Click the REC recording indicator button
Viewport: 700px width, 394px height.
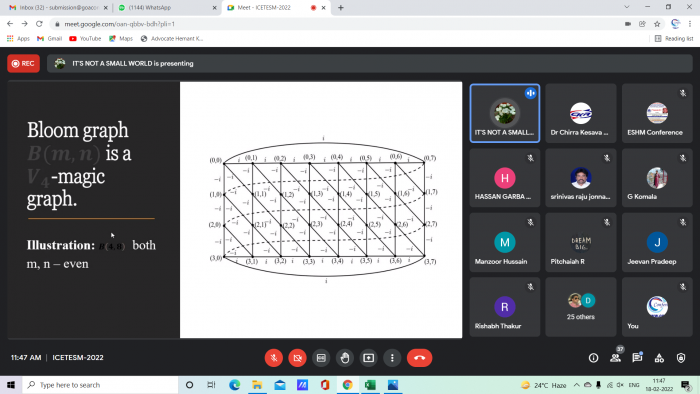click(x=23, y=63)
